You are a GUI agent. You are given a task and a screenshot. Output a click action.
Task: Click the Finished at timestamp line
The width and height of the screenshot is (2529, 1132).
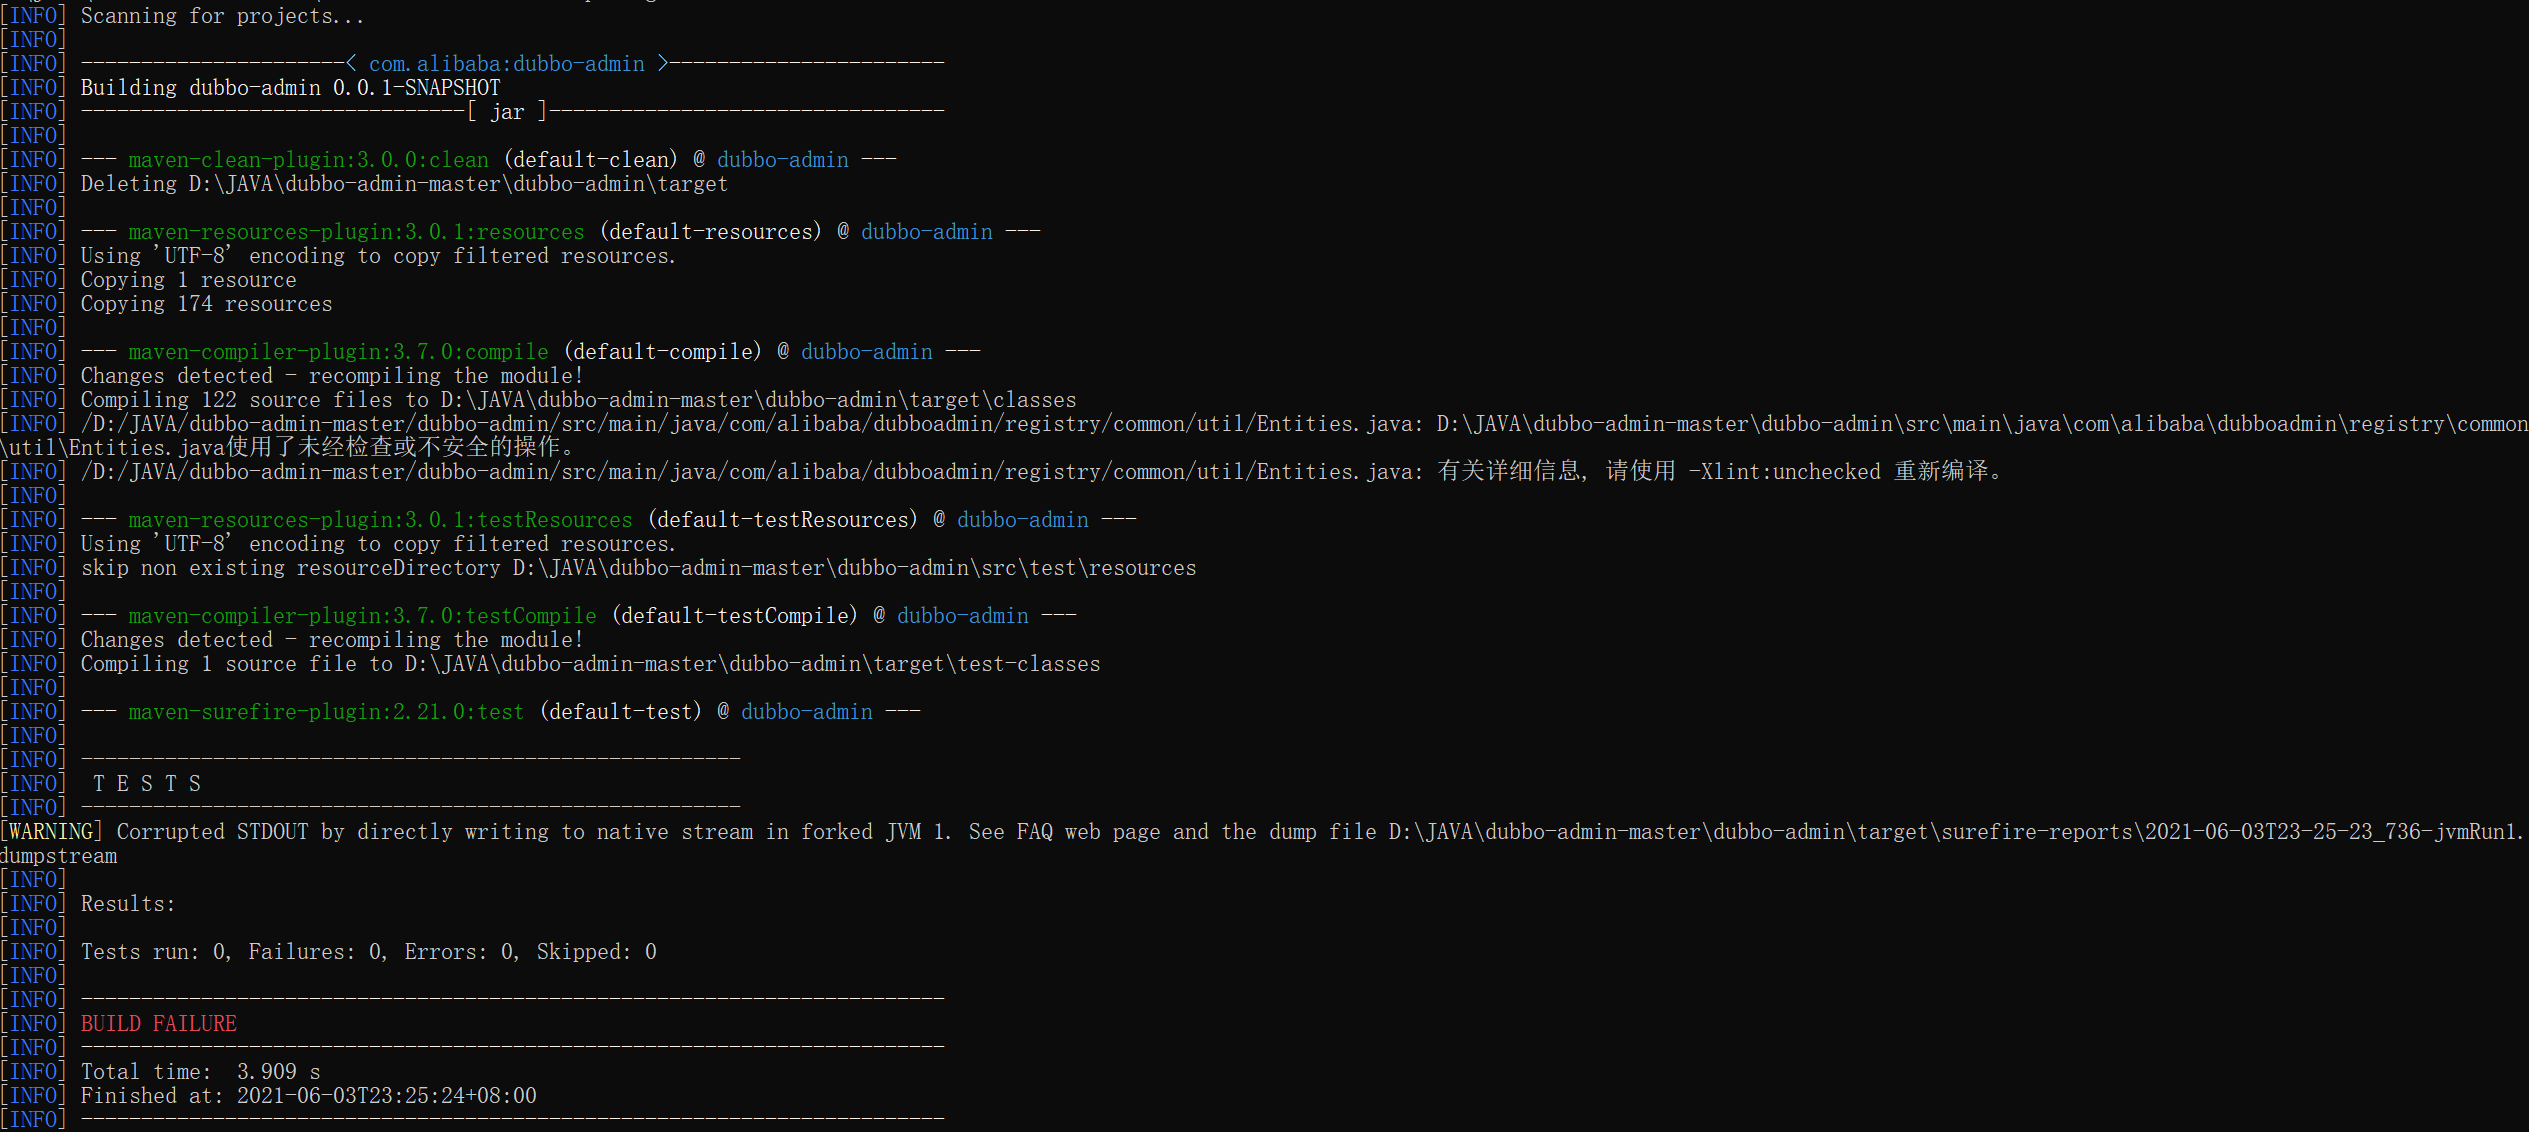pyautogui.click(x=308, y=1096)
